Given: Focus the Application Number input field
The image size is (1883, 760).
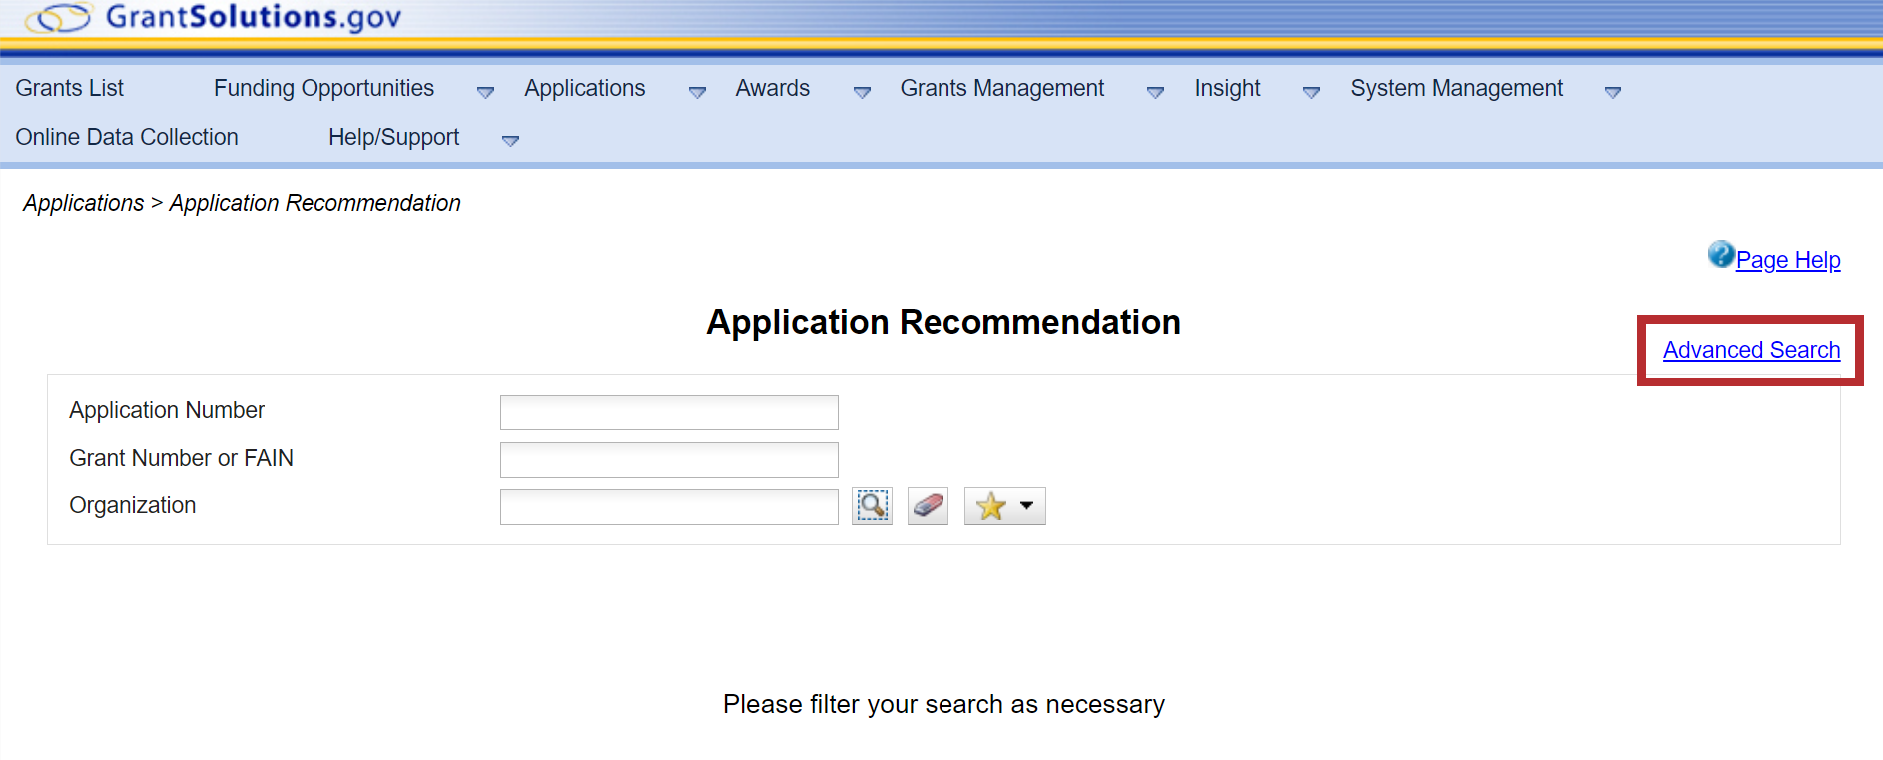Looking at the screenshot, I should tap(669, 412).
